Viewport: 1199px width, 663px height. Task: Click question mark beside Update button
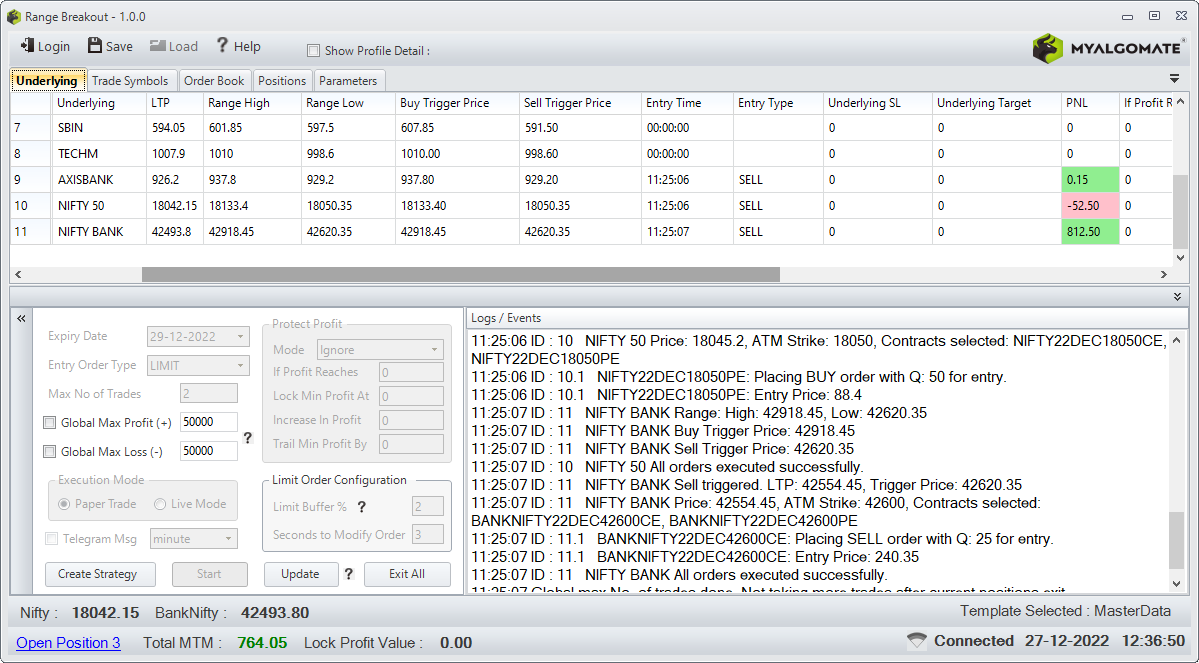[349, 574]
